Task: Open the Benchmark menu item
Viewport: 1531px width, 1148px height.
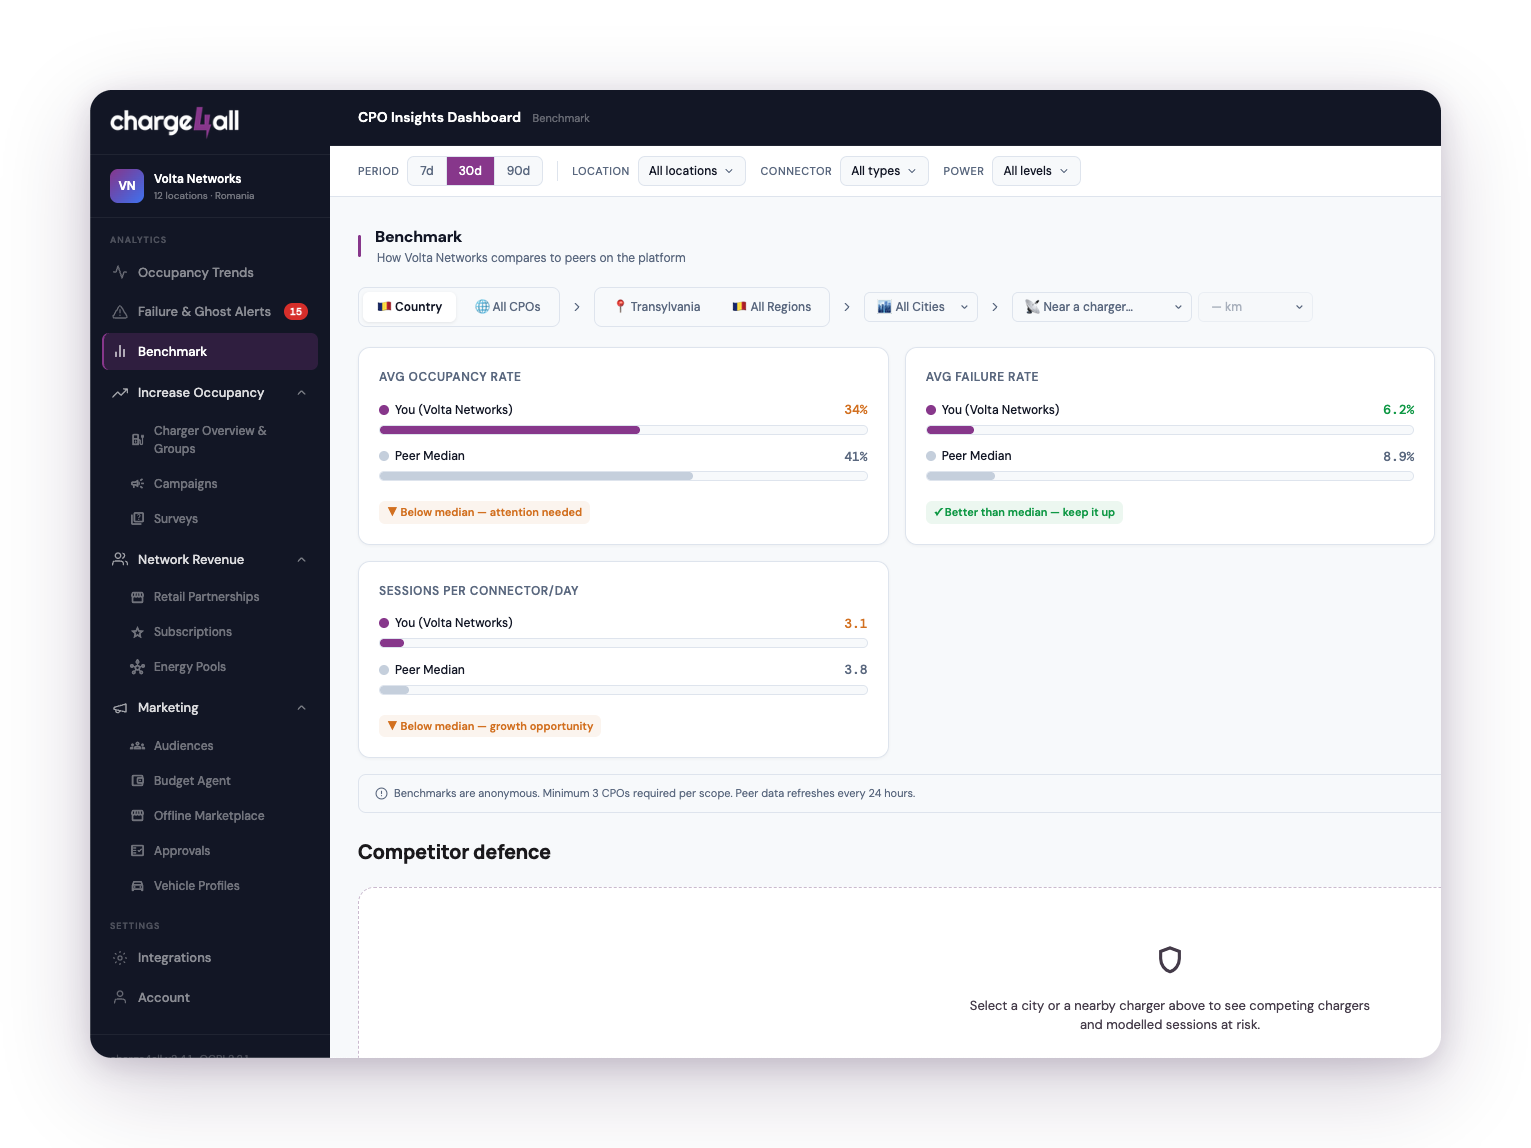Action: pos(210,352)
